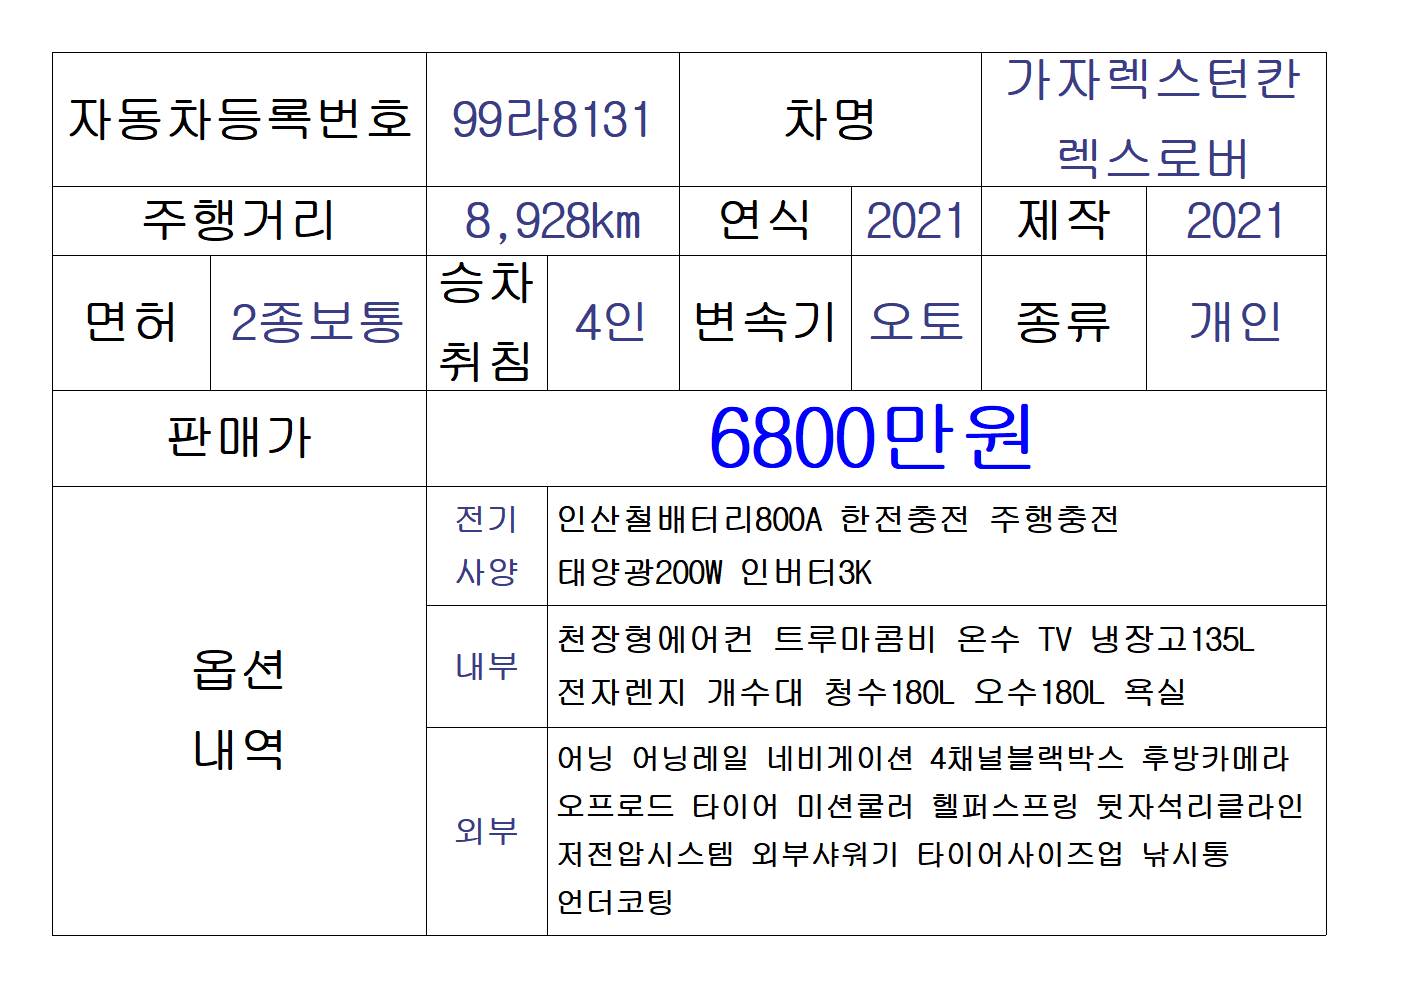Click the price 6800만원
Screen dimensions: 1403x992
(x=872, y=438)
